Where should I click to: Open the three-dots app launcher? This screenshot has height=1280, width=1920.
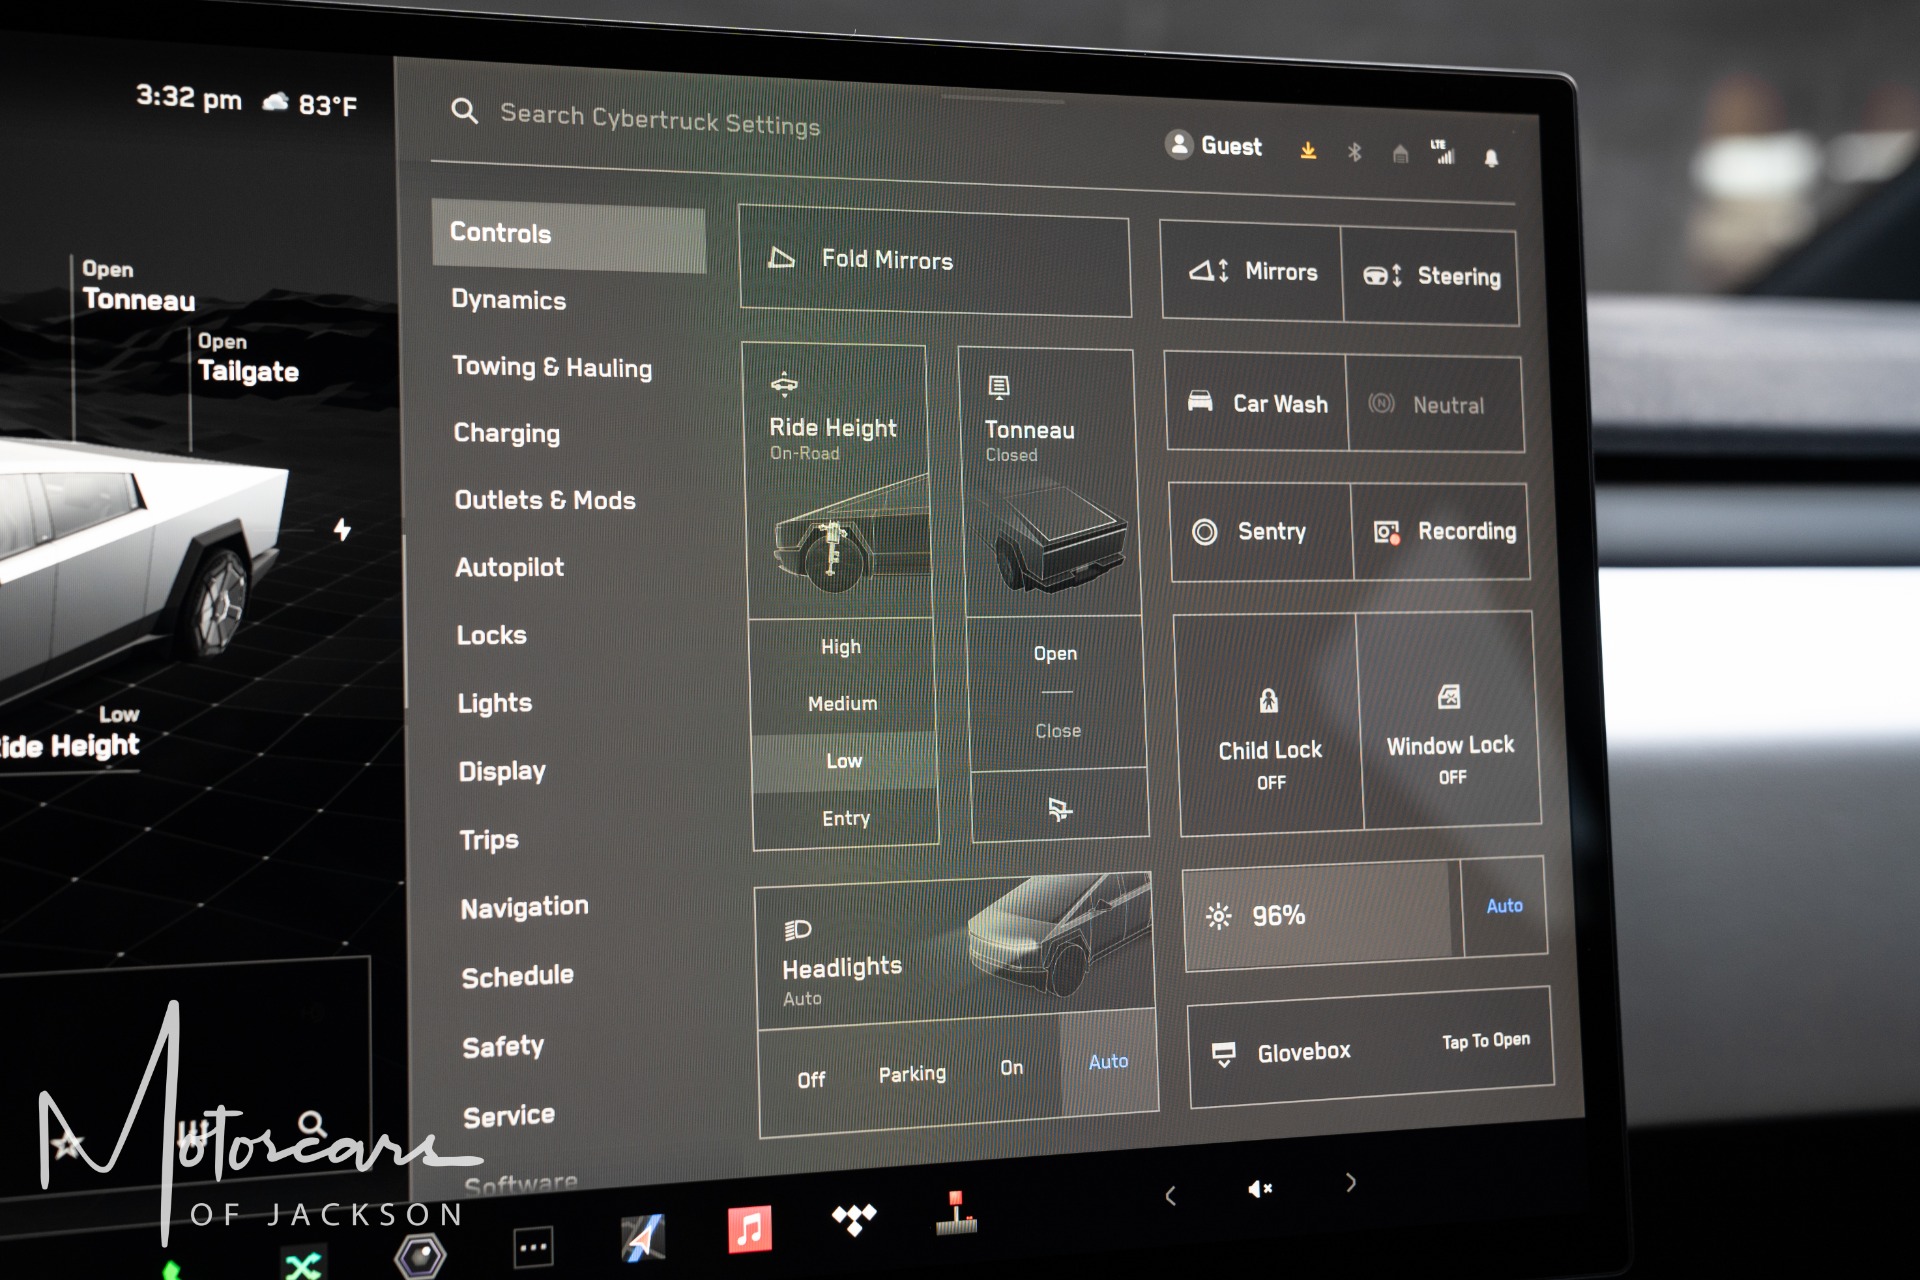533,1247
